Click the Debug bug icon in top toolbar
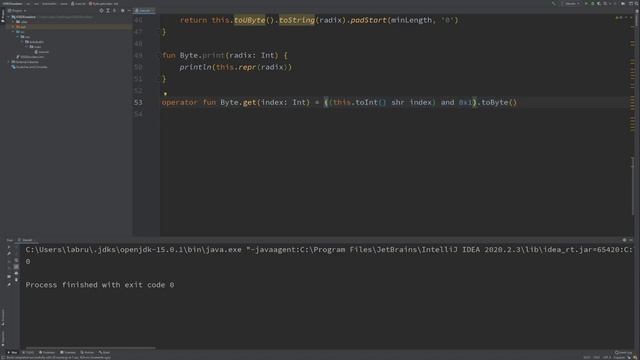The image size is (640, 360). 593,4
